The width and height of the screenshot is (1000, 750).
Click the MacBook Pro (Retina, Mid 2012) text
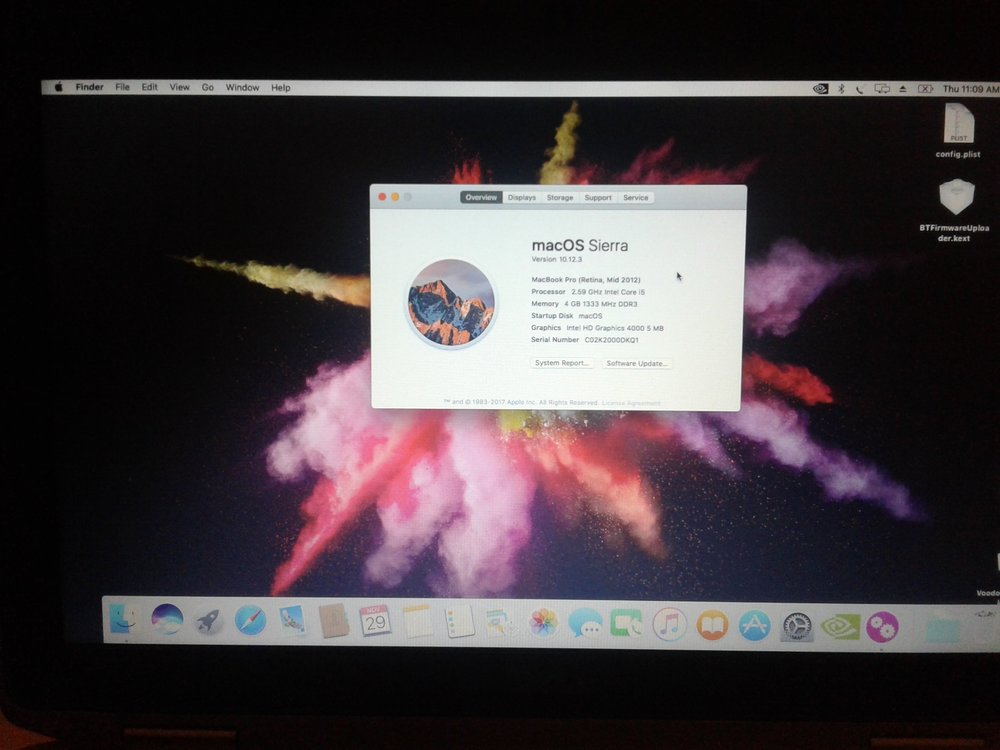(x=586, y=279)
